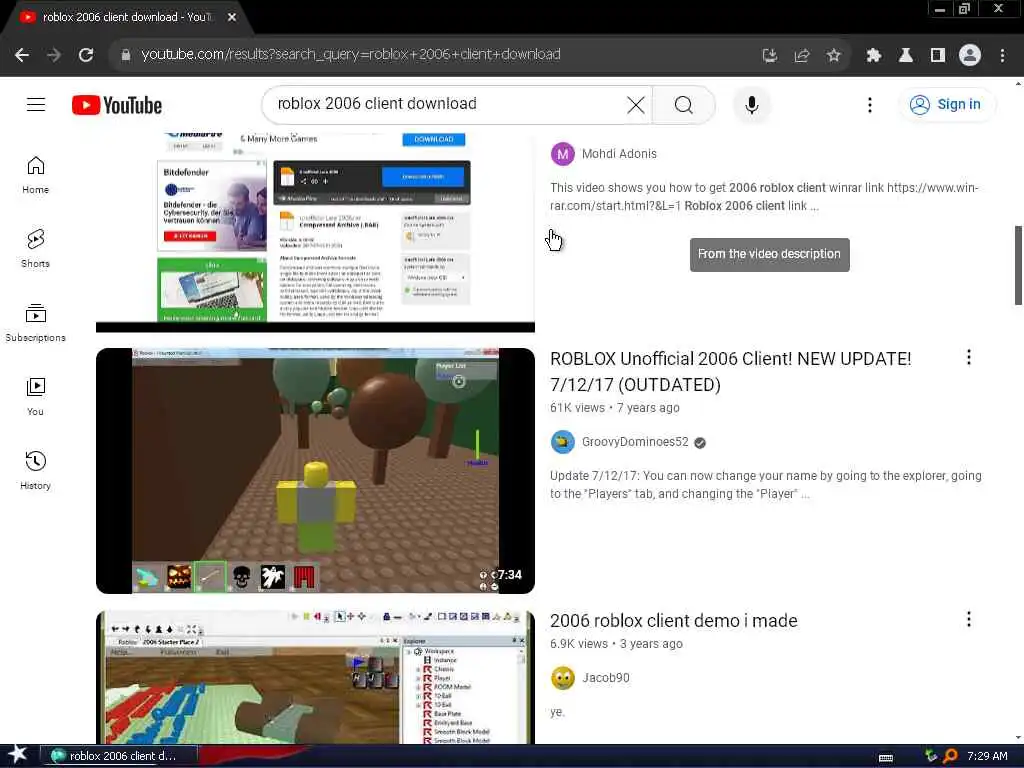Open the 7:34 Roblox gameplay thumbnail
The width and height of the screenshot is (1024, 768).
click(x=315, y=471)
